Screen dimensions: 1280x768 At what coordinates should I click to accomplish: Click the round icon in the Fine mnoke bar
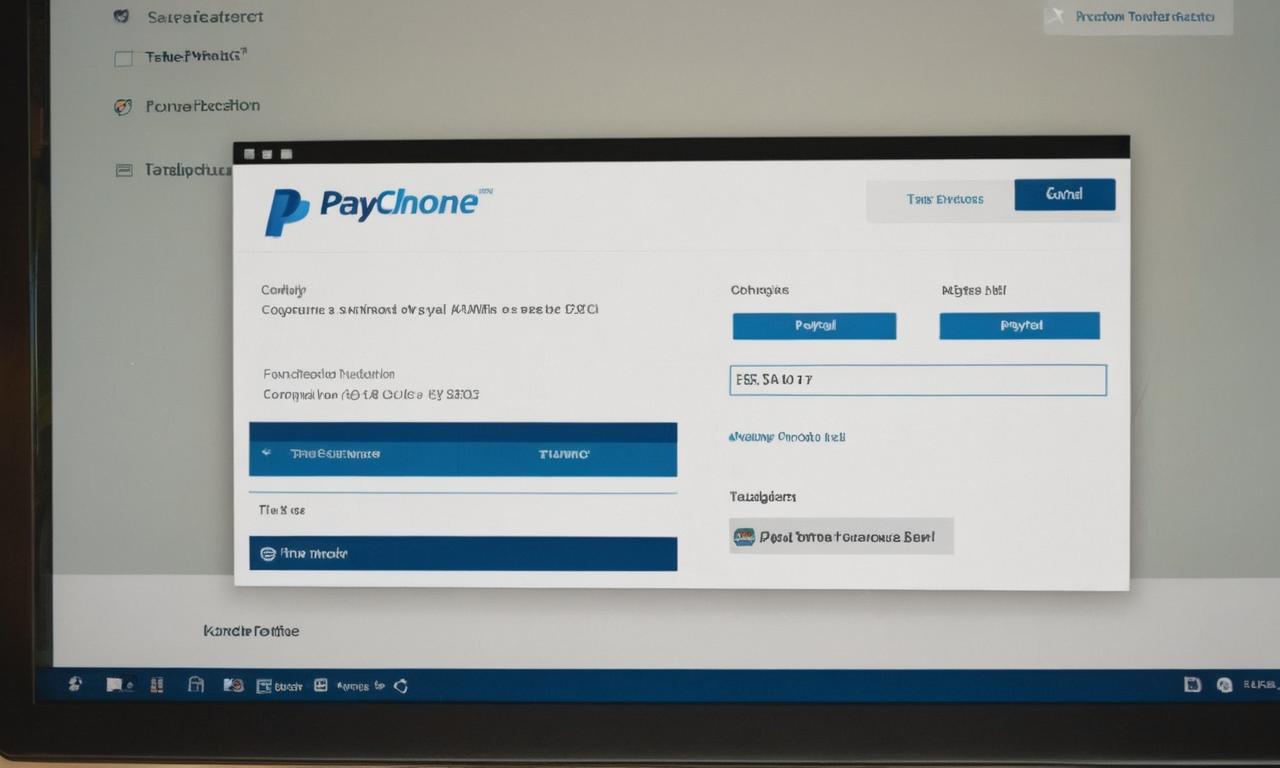267,553
